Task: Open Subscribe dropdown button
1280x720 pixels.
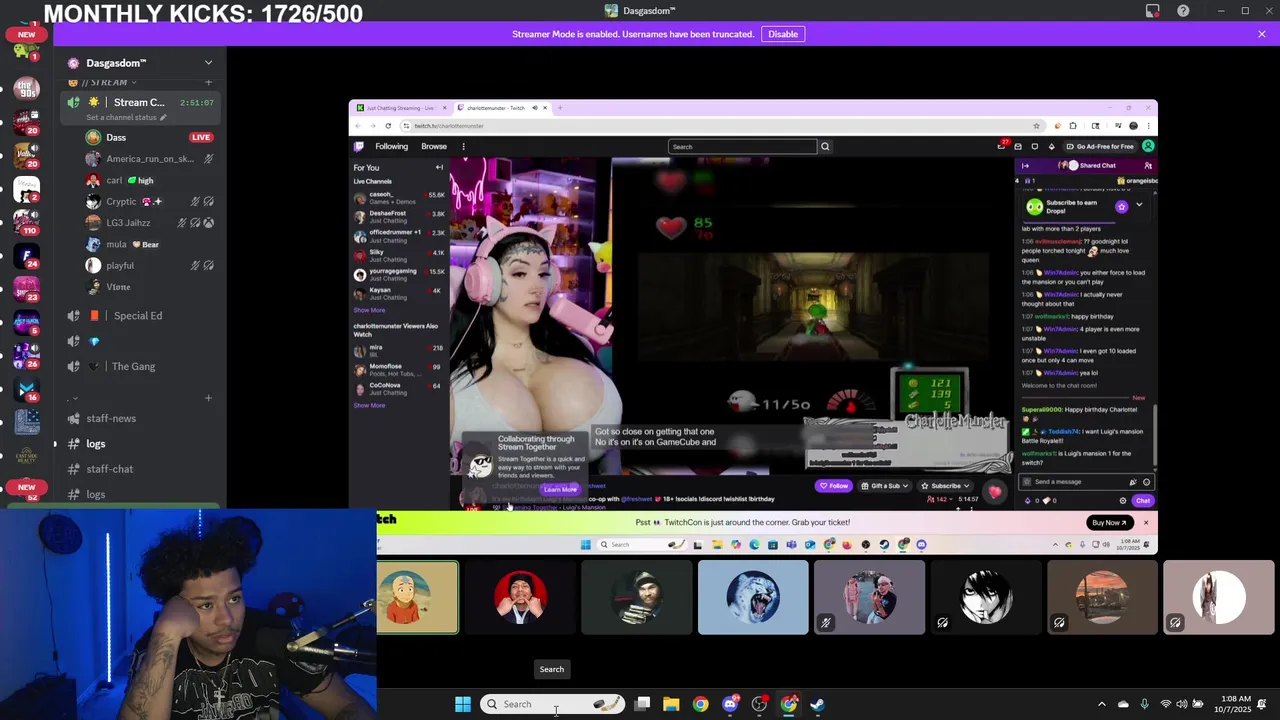Action: coord(945,486)
